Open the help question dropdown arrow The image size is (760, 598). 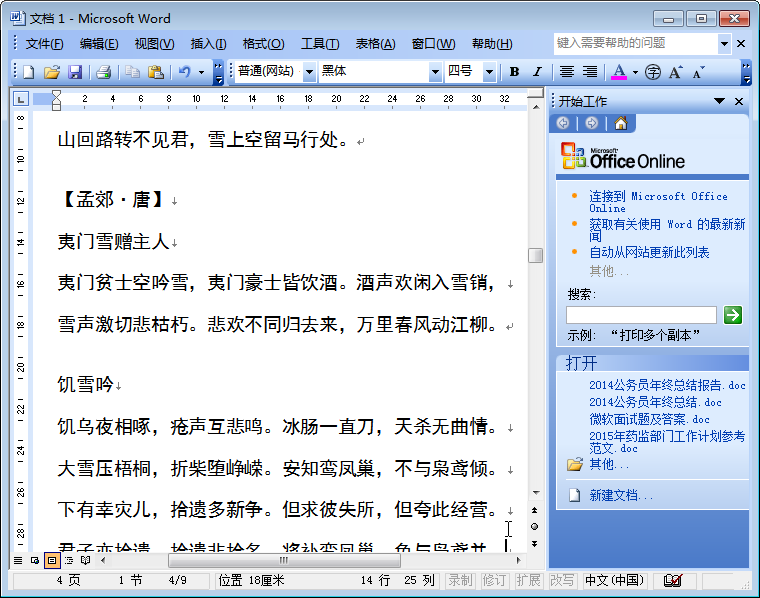[724, 44]
